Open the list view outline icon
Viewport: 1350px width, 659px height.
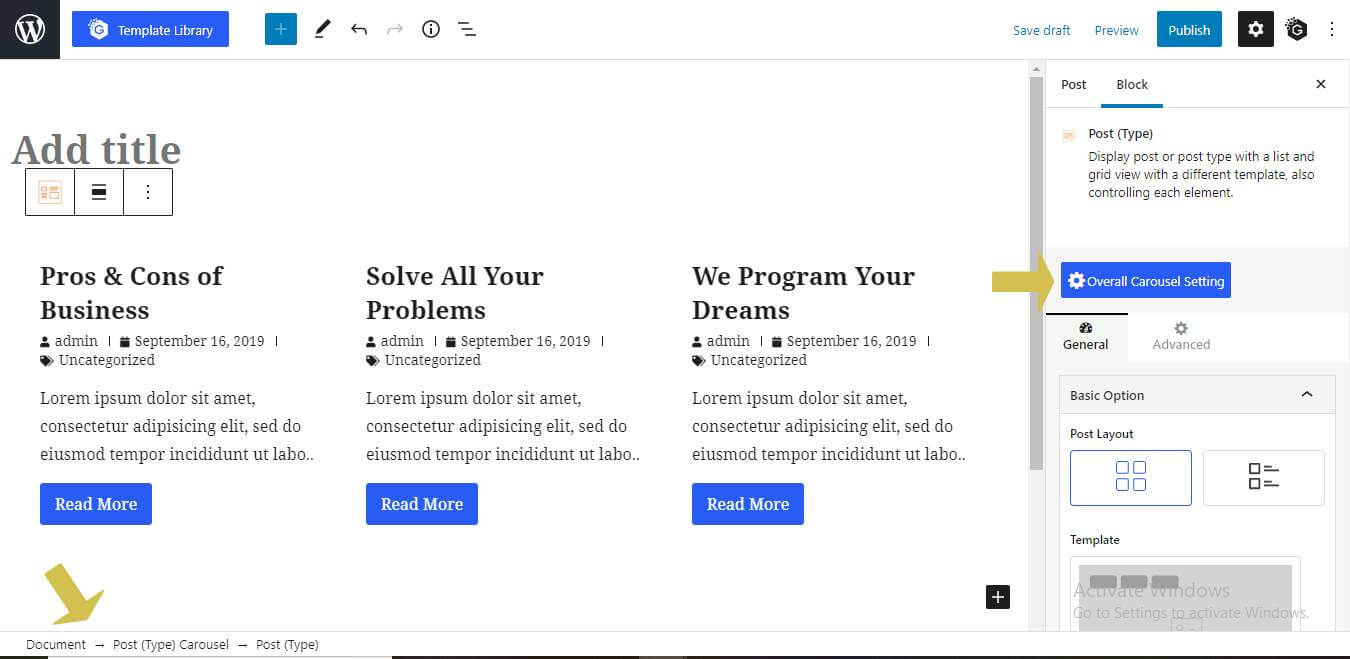467,29
